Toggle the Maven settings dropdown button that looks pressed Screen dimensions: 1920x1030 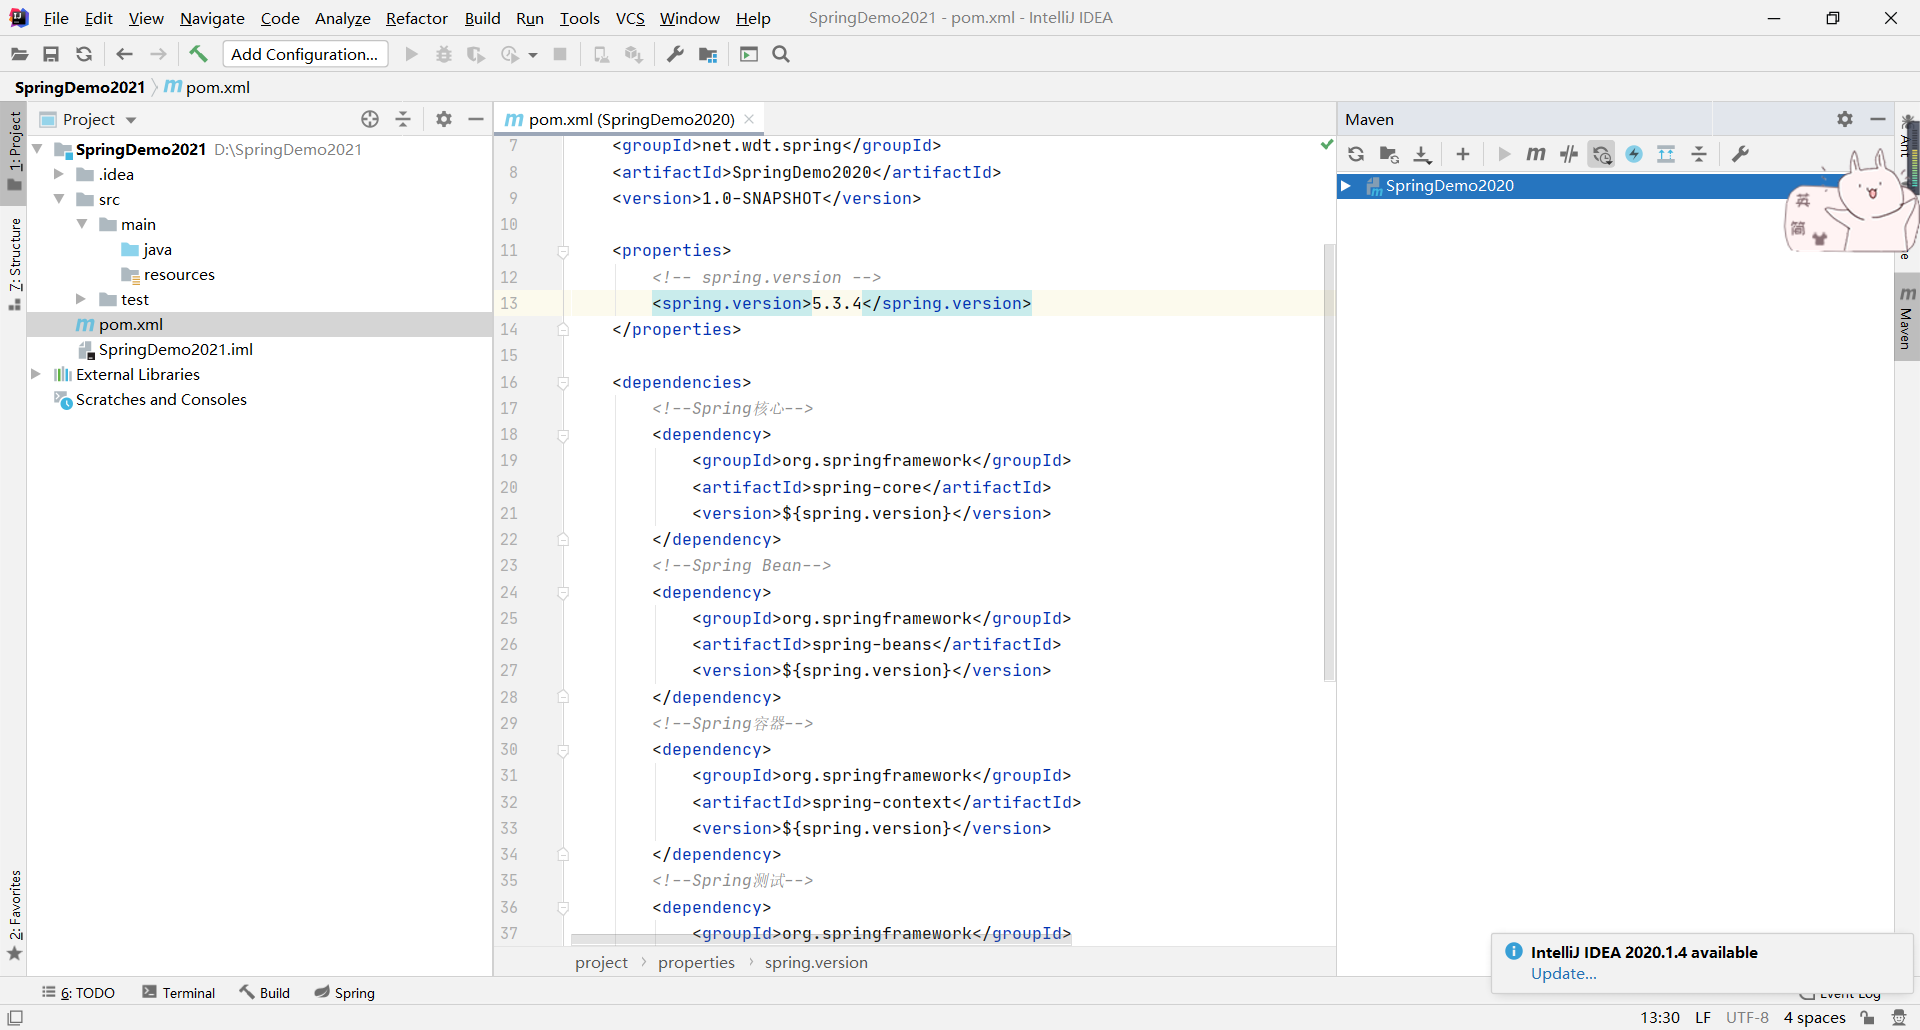1602,154
